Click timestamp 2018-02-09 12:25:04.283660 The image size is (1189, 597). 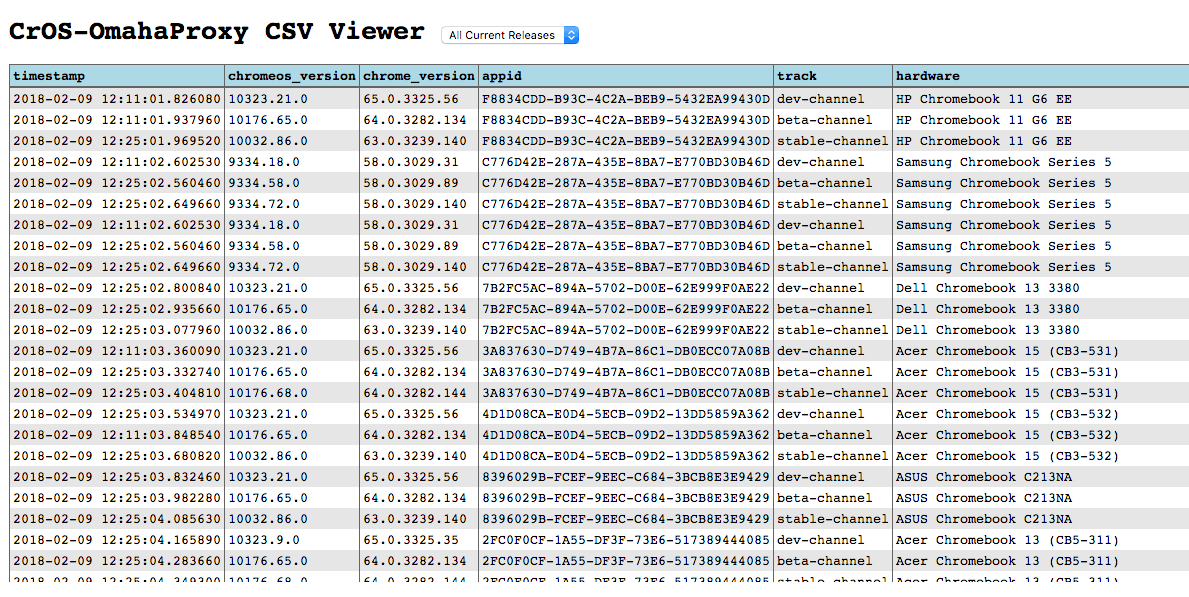118,561
